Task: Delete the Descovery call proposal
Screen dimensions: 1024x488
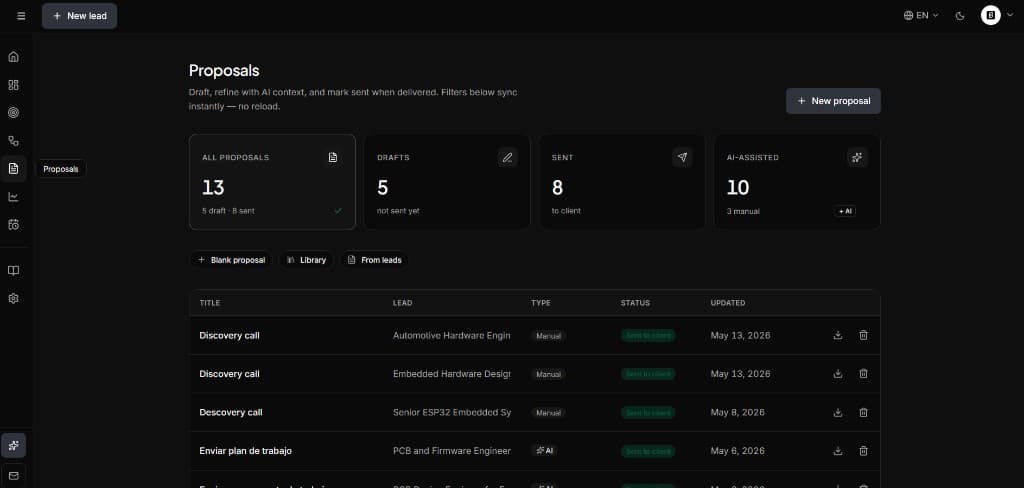Action: click(863, 412)
